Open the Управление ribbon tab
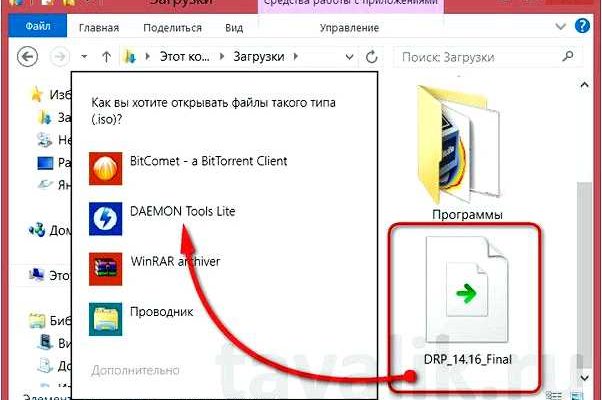The image size is (602, 400). 349,28
